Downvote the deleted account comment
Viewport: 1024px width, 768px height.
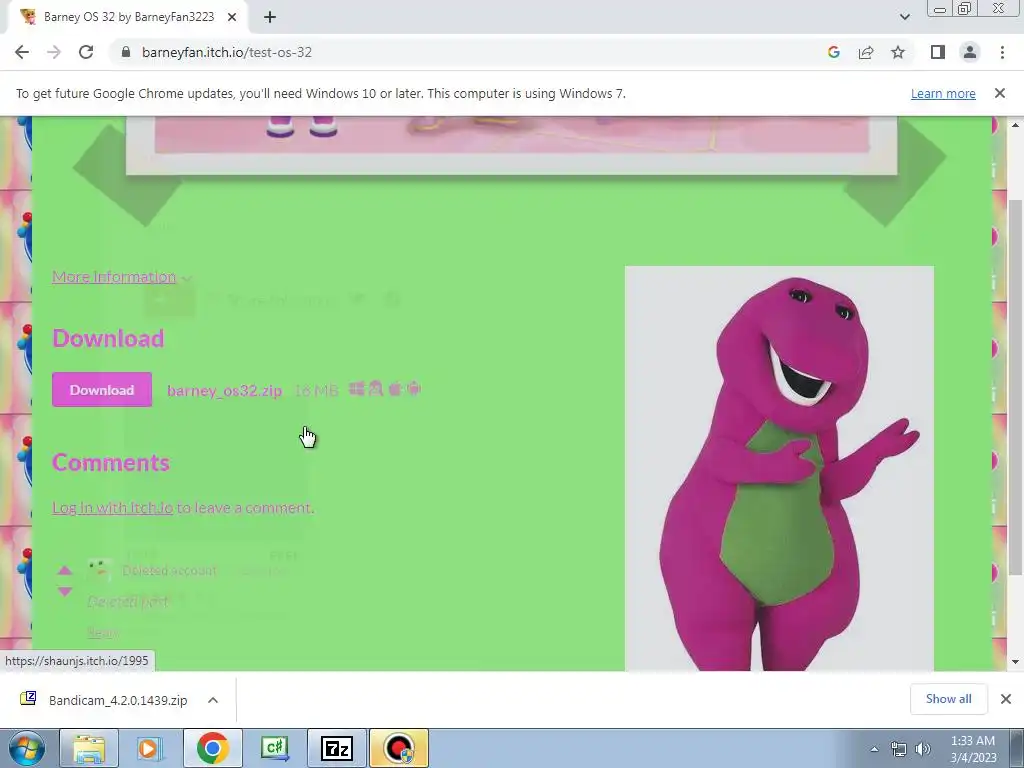coord(65,591)
